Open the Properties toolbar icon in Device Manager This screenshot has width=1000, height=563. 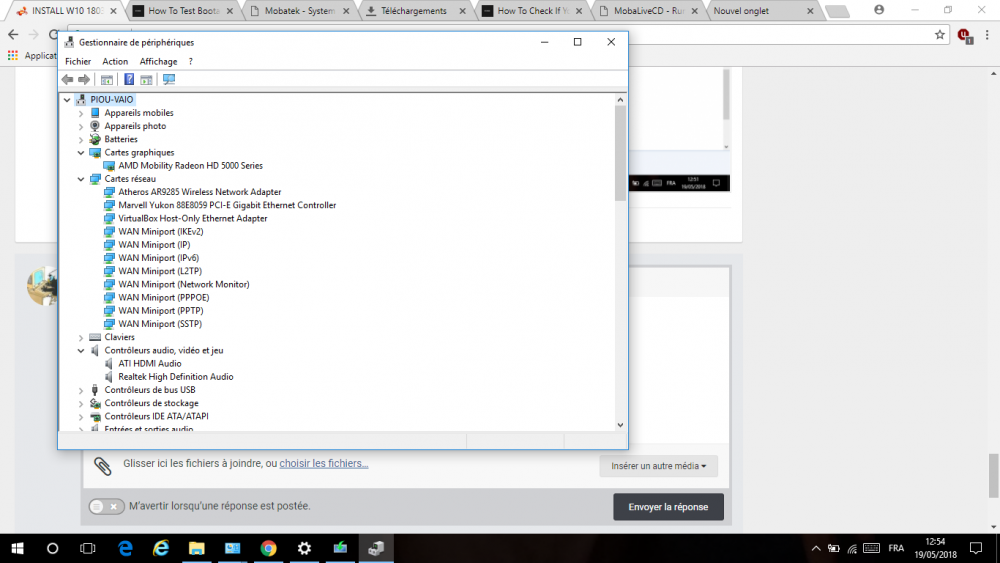coord(107,80)
